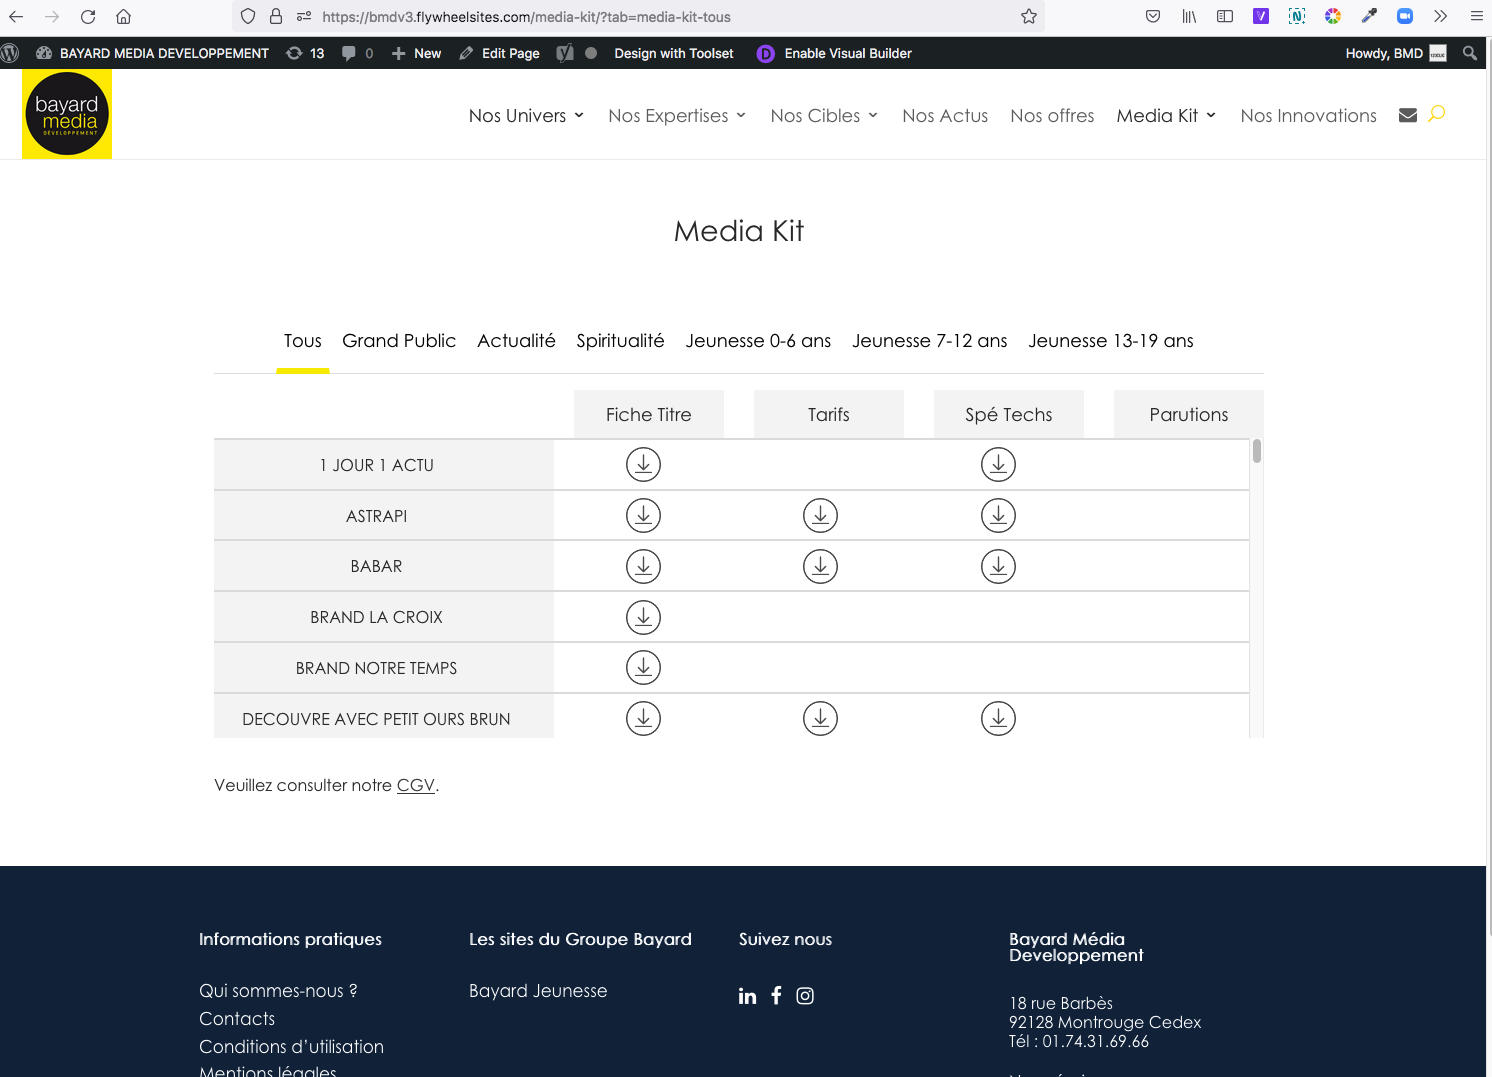
Task: Click Design with Toolset
Action: (x=673, y=53)
